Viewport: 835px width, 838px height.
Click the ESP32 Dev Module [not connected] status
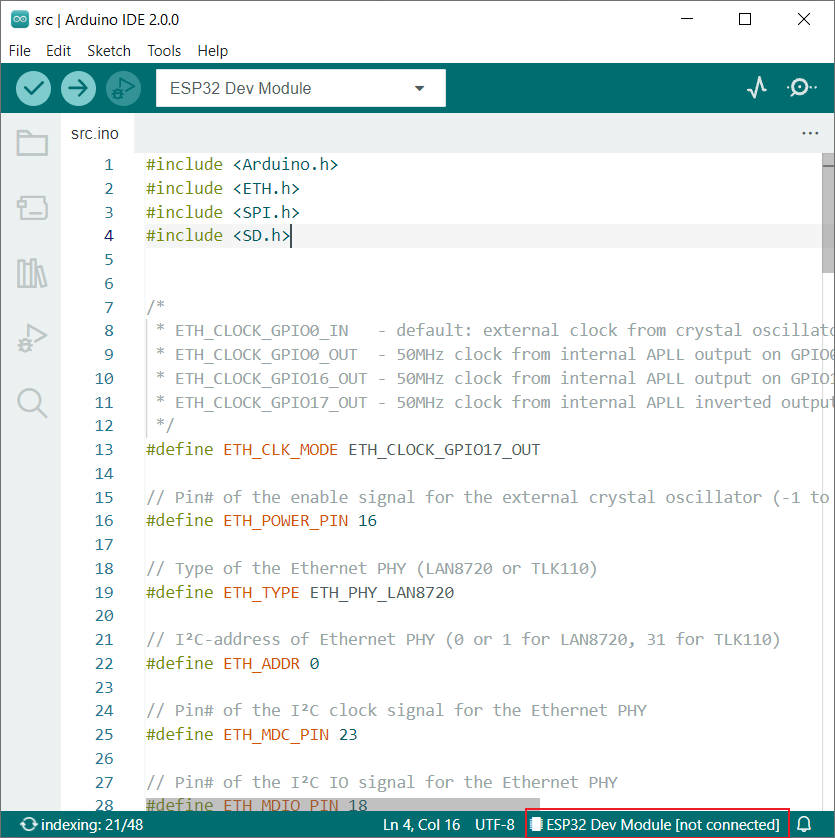(x=657, y=825)
